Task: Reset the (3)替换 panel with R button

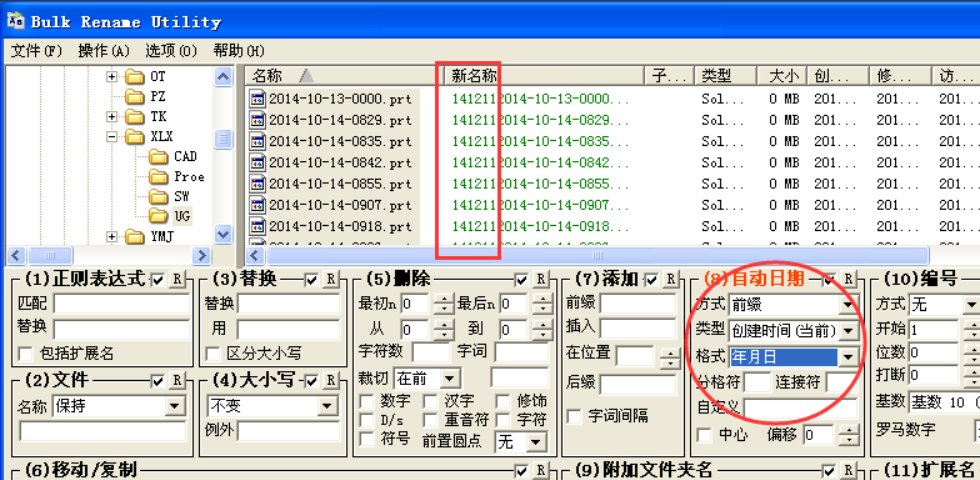Action: (x=330, y=279)
